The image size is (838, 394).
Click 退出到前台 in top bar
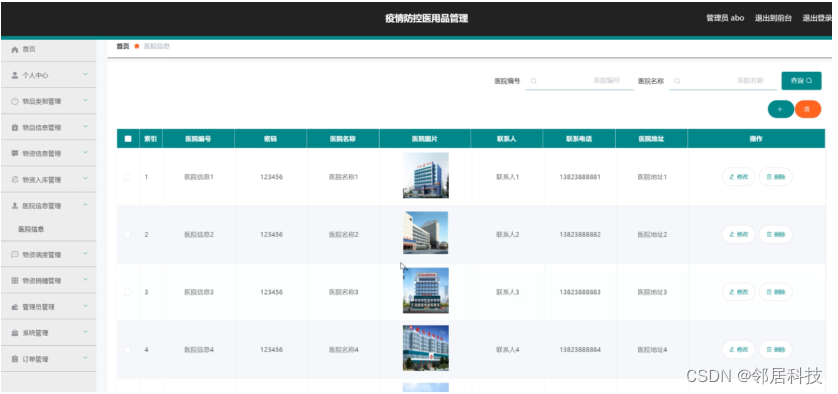pos(773,18)
